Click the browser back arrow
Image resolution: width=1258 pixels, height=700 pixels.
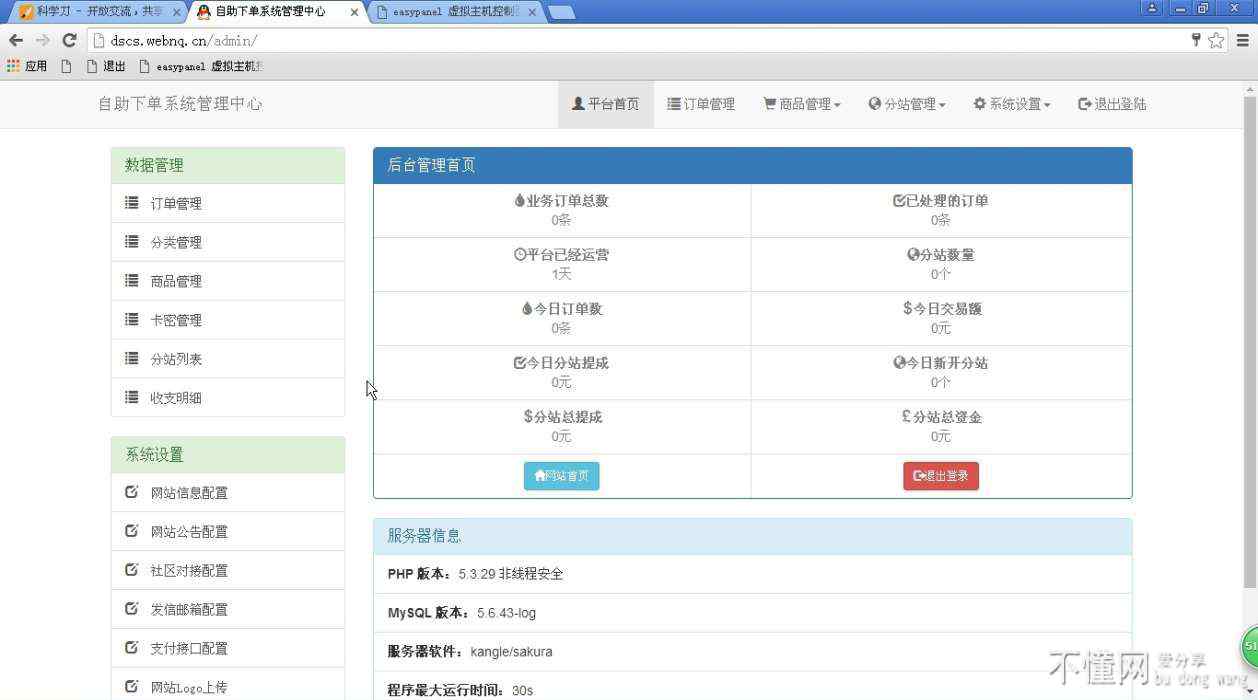point(16,40)
